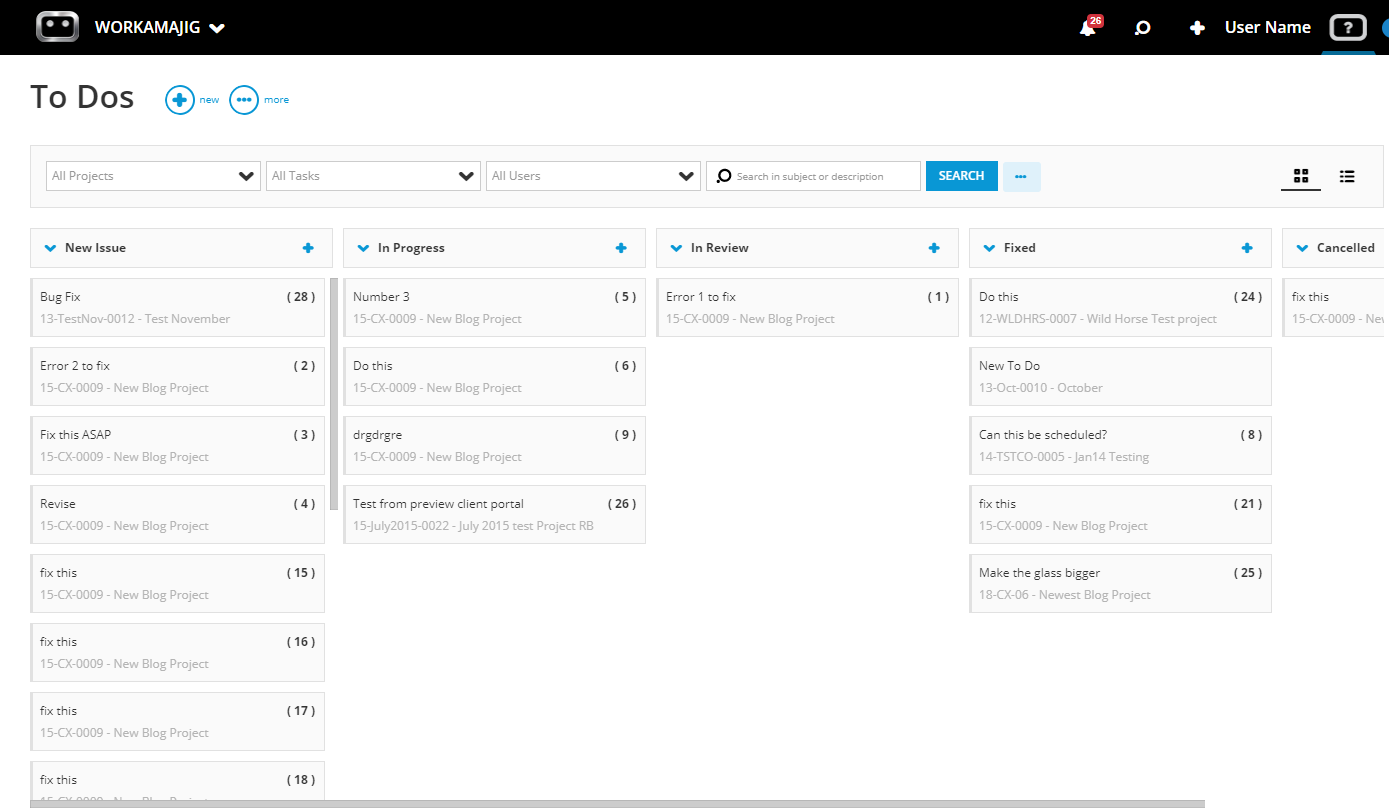This screenshot has width=1389, height=808.
Task: Open extra search options ellipsis button
Action: (x=1021, y=176)
